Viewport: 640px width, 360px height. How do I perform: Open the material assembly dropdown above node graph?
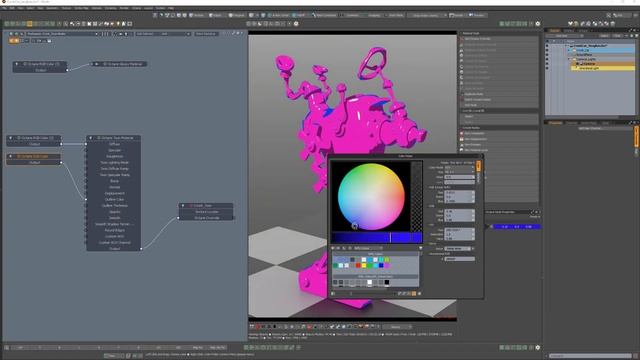(62, 34)
